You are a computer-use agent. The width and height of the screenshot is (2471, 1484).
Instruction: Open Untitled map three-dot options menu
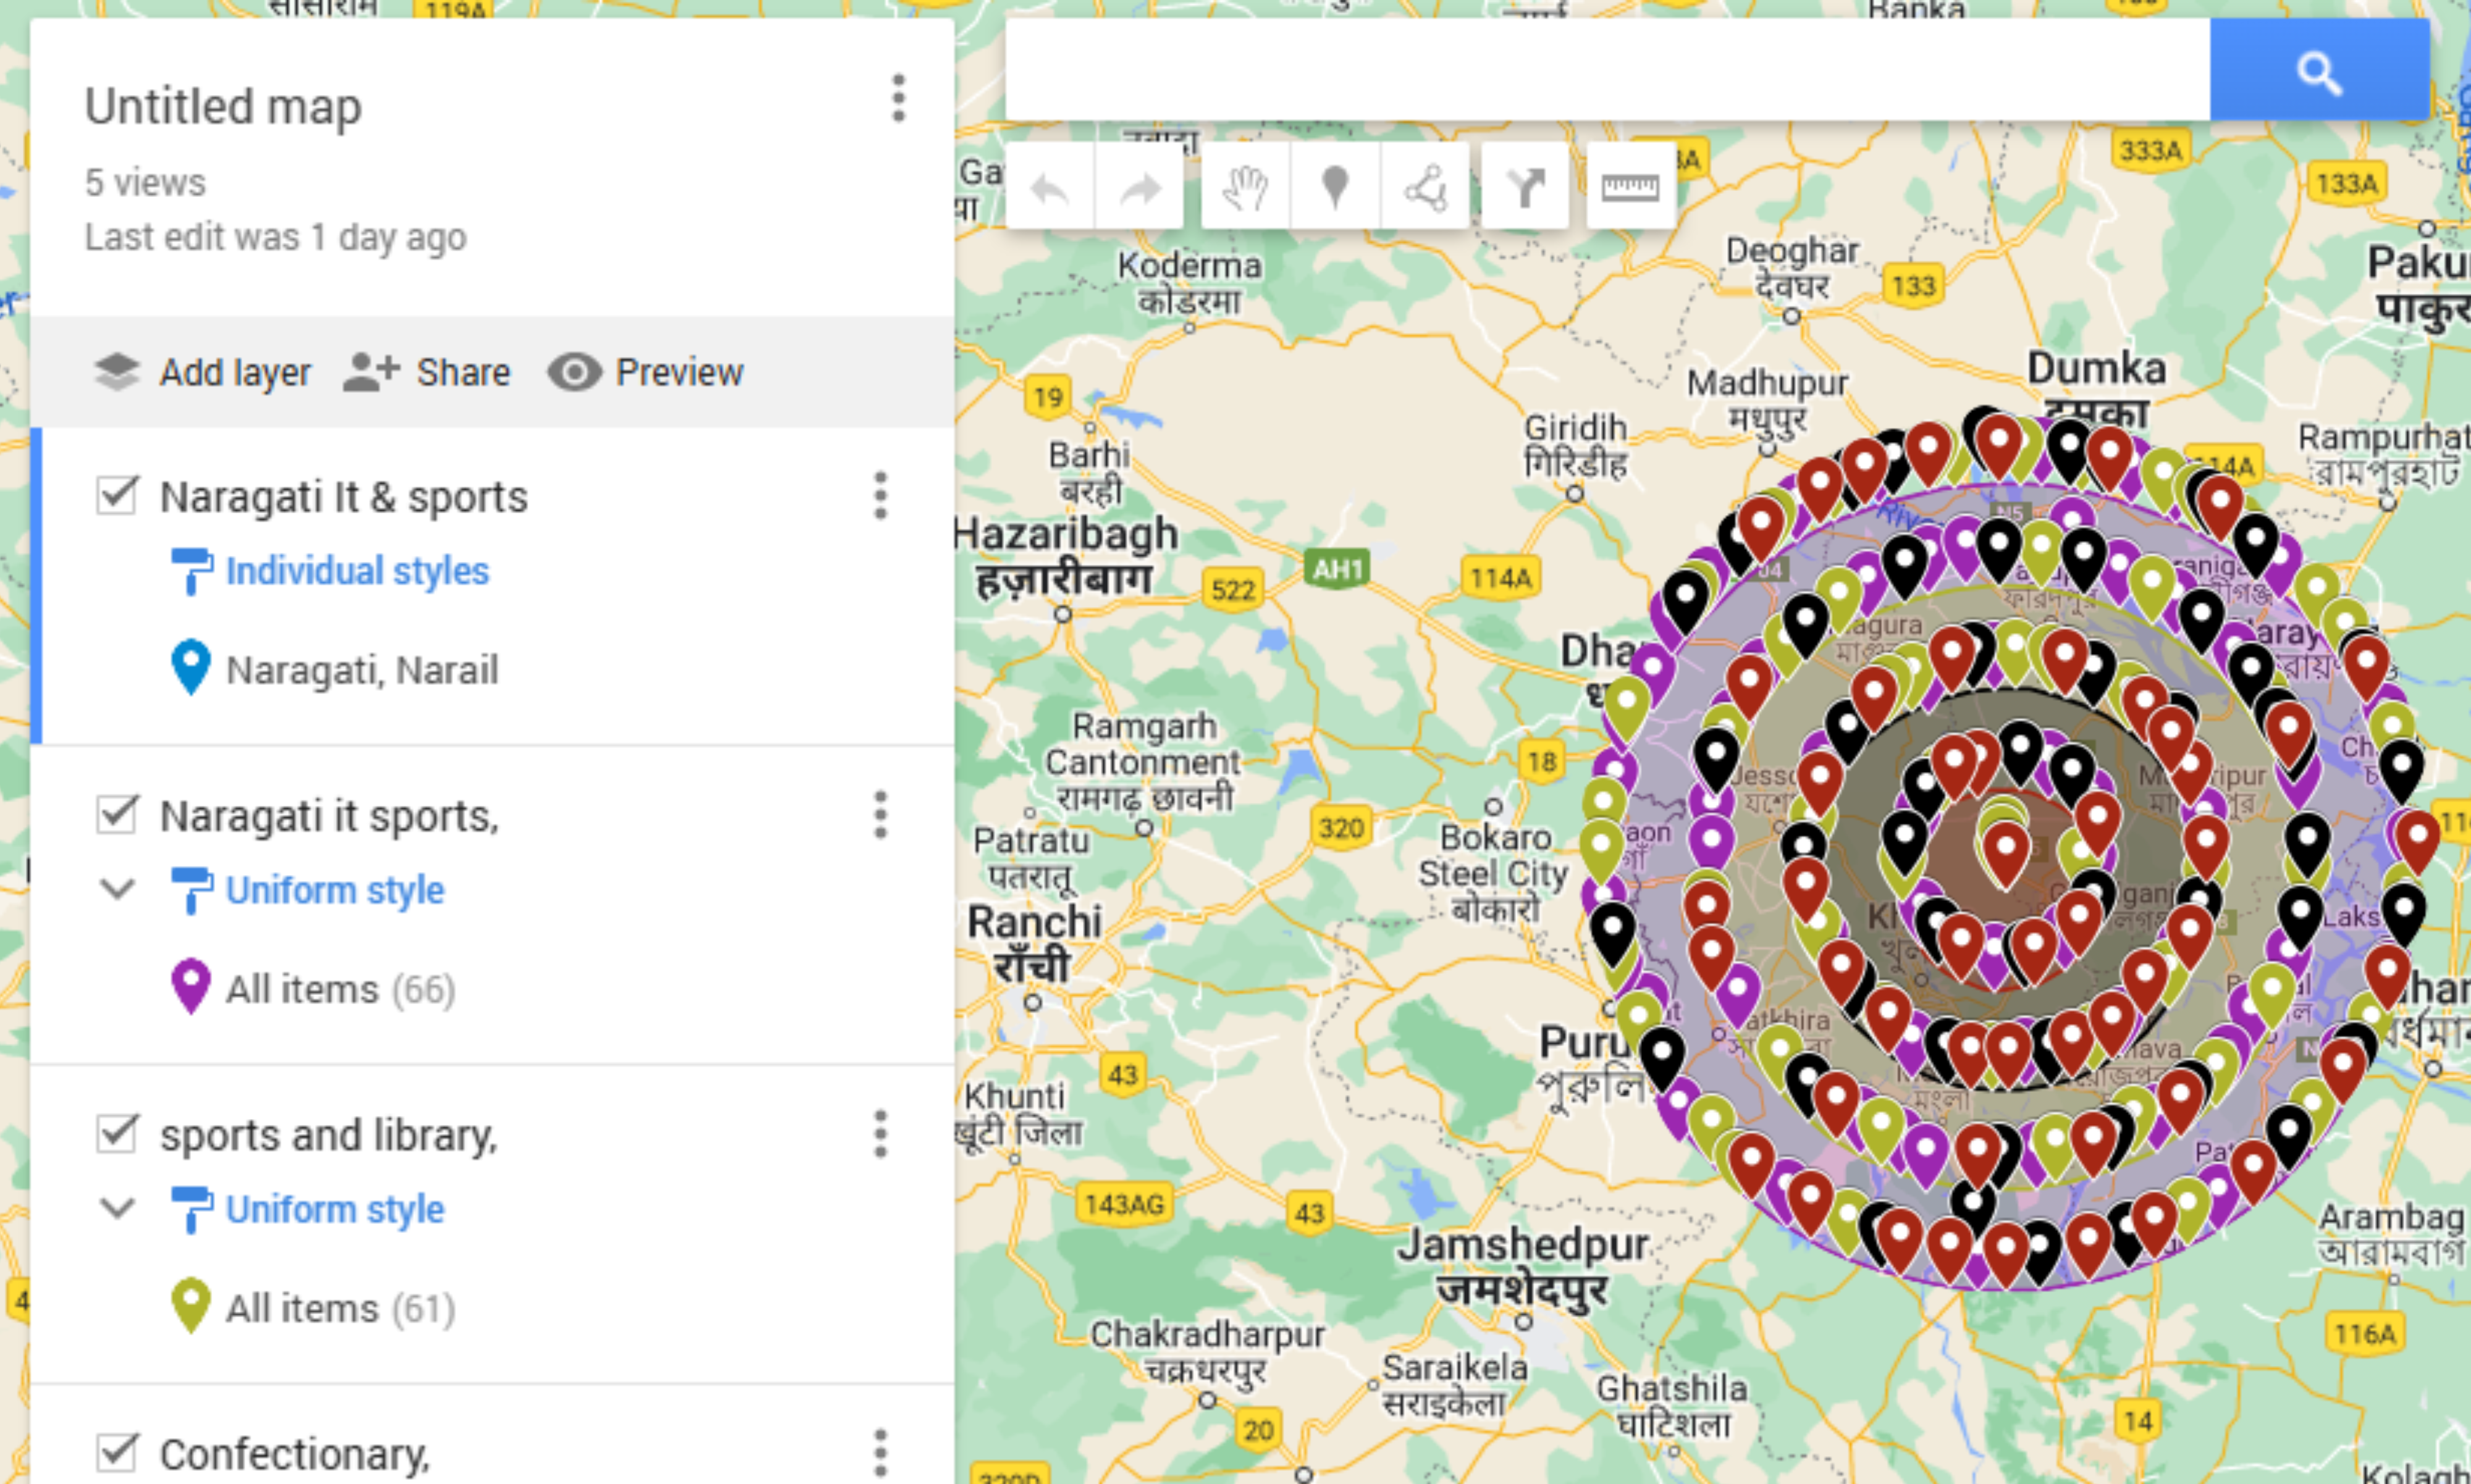point(898,98)
